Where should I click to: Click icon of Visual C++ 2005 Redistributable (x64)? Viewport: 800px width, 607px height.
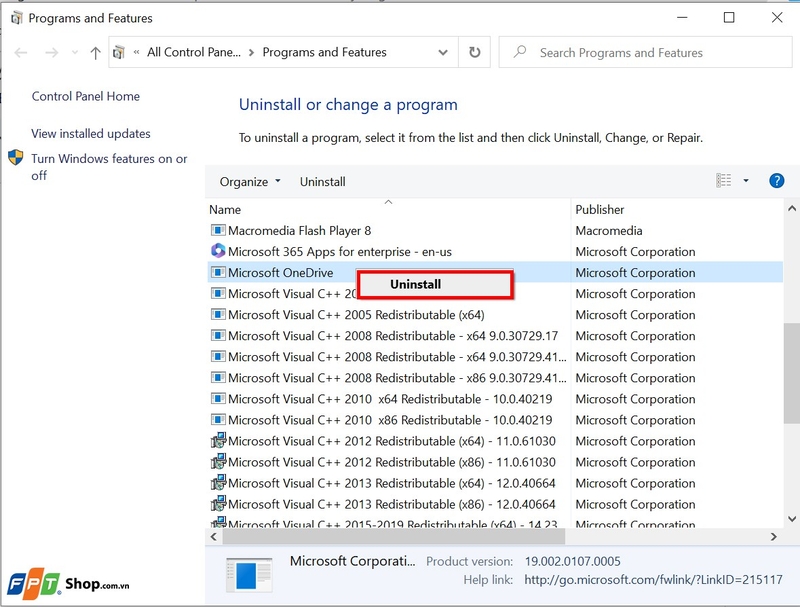coord(218,314)
